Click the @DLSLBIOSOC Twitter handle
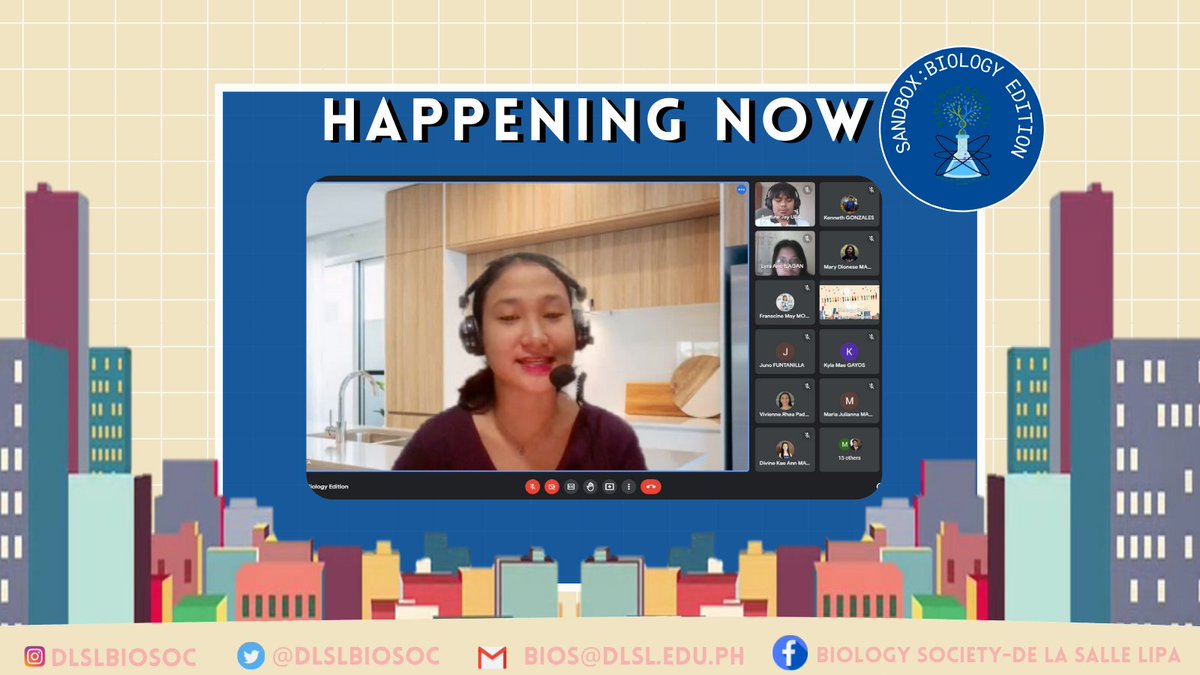This screenshot has height=675, width=1200. [354, 657]
